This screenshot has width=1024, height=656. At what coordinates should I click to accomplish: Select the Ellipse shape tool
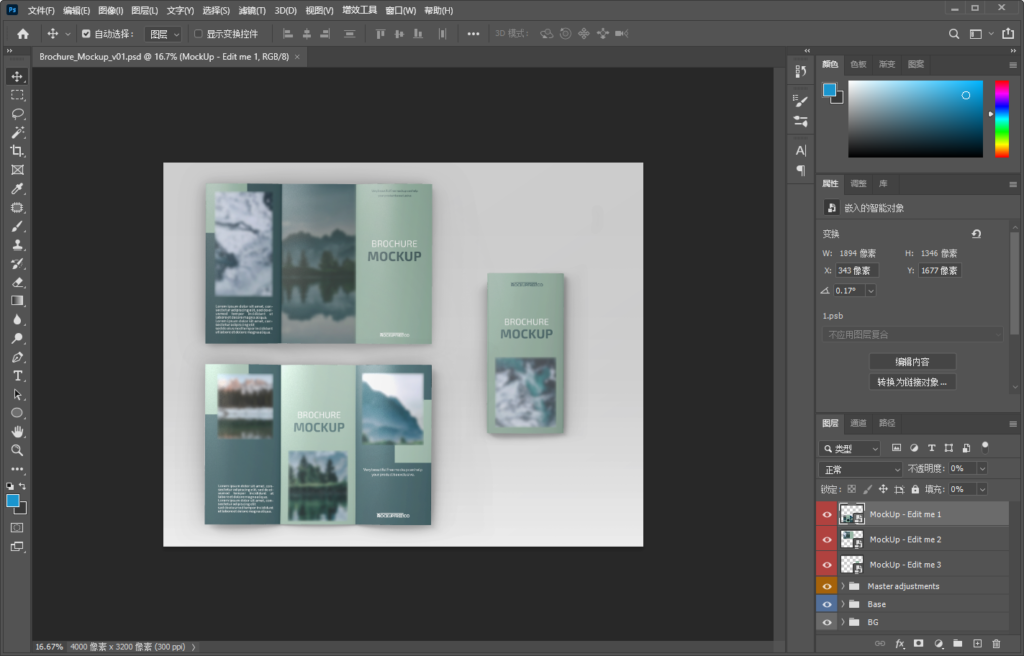(x=17, y=413)
